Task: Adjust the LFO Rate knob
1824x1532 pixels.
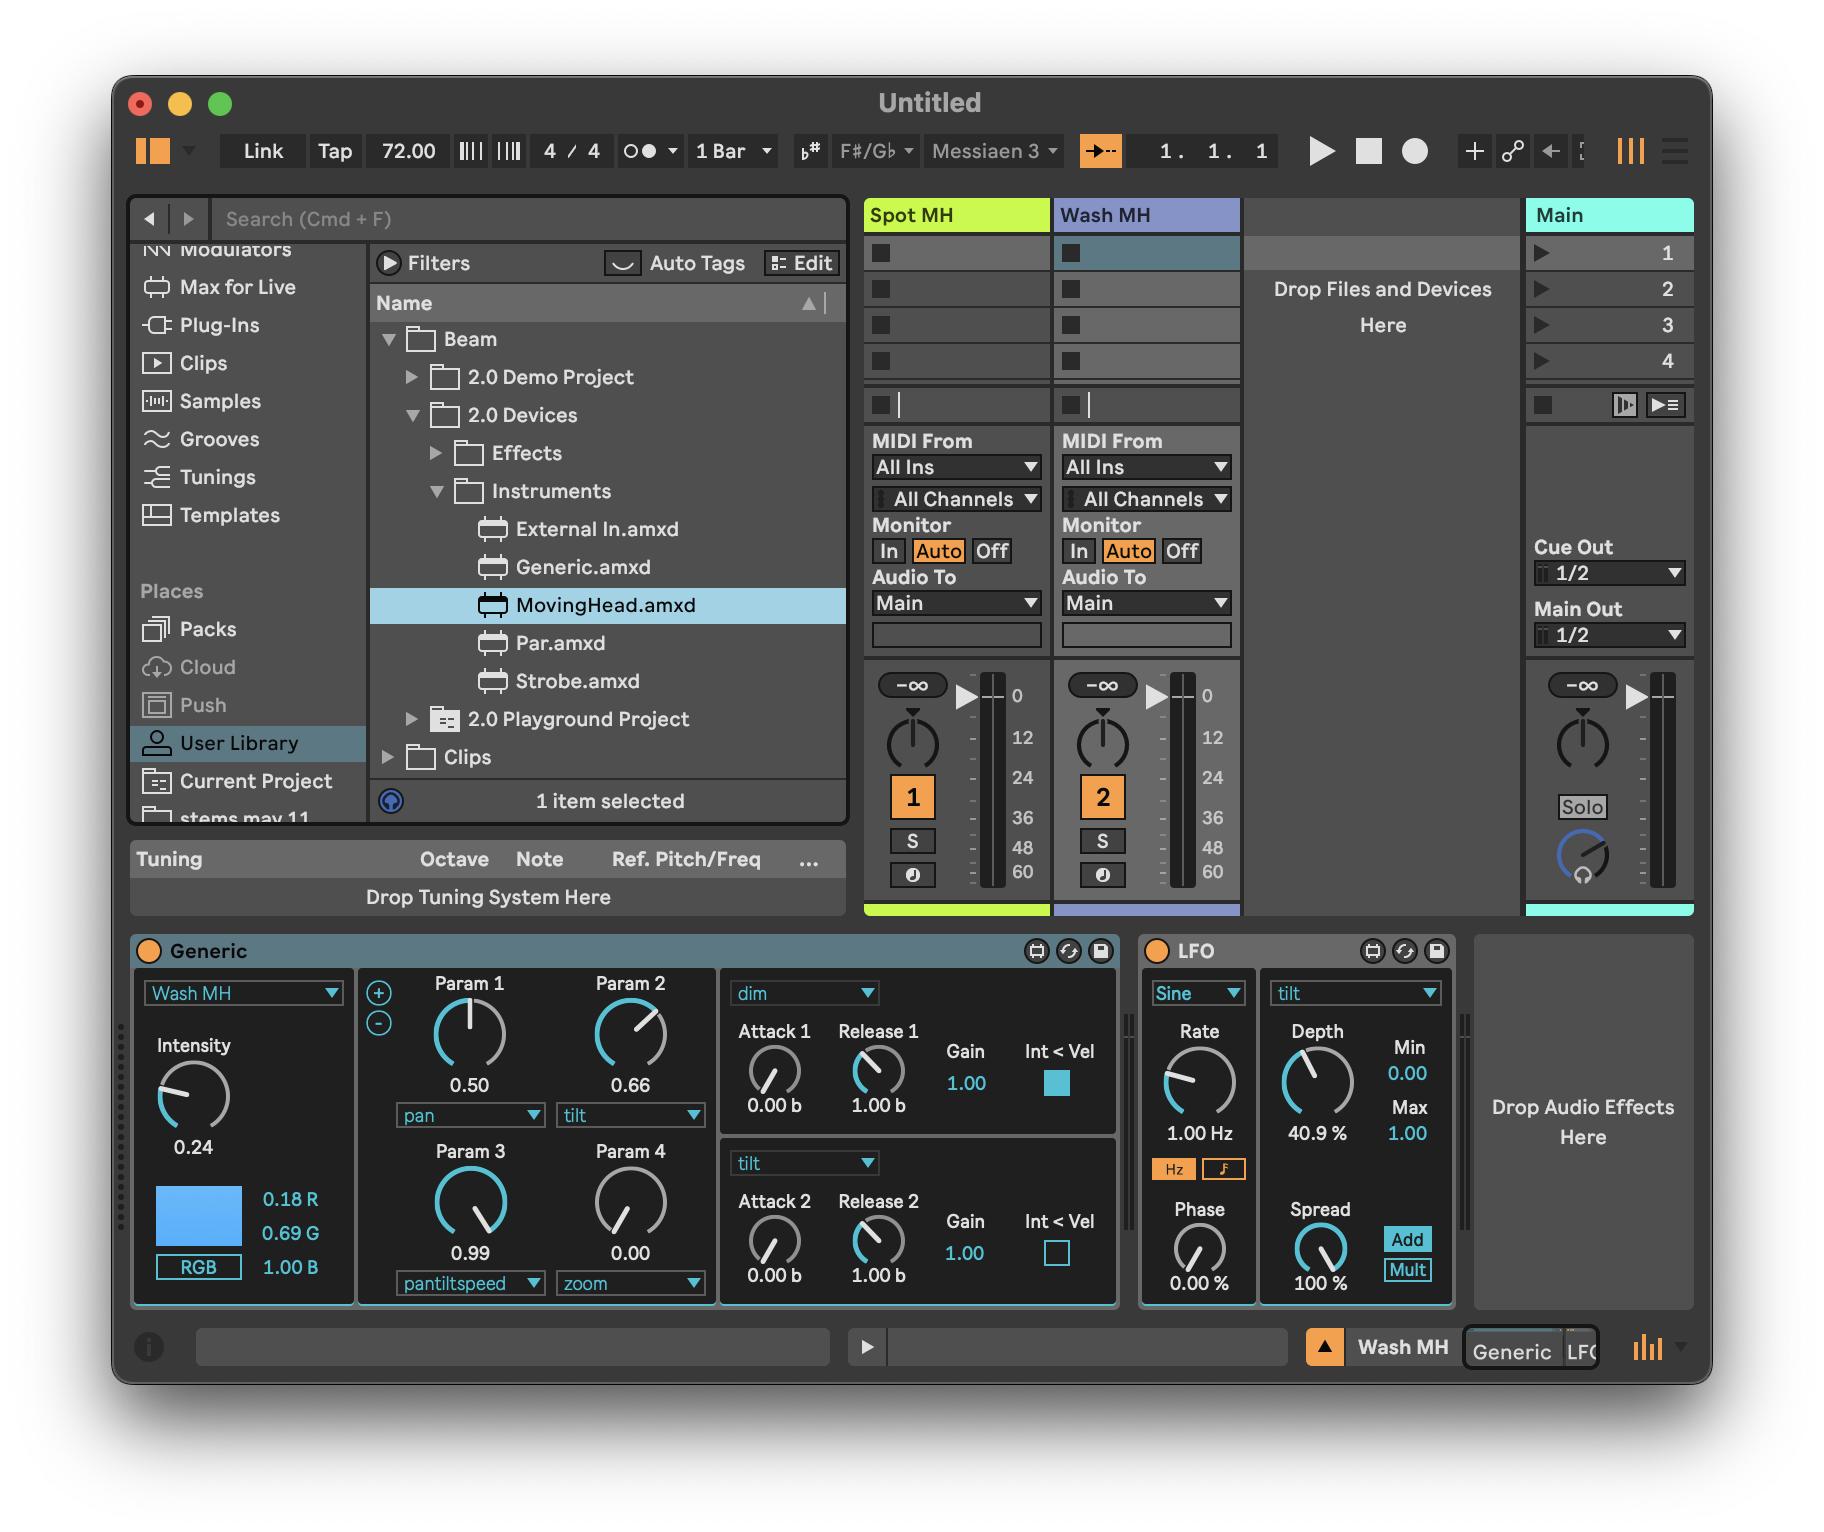Action: (1199, 1083)
